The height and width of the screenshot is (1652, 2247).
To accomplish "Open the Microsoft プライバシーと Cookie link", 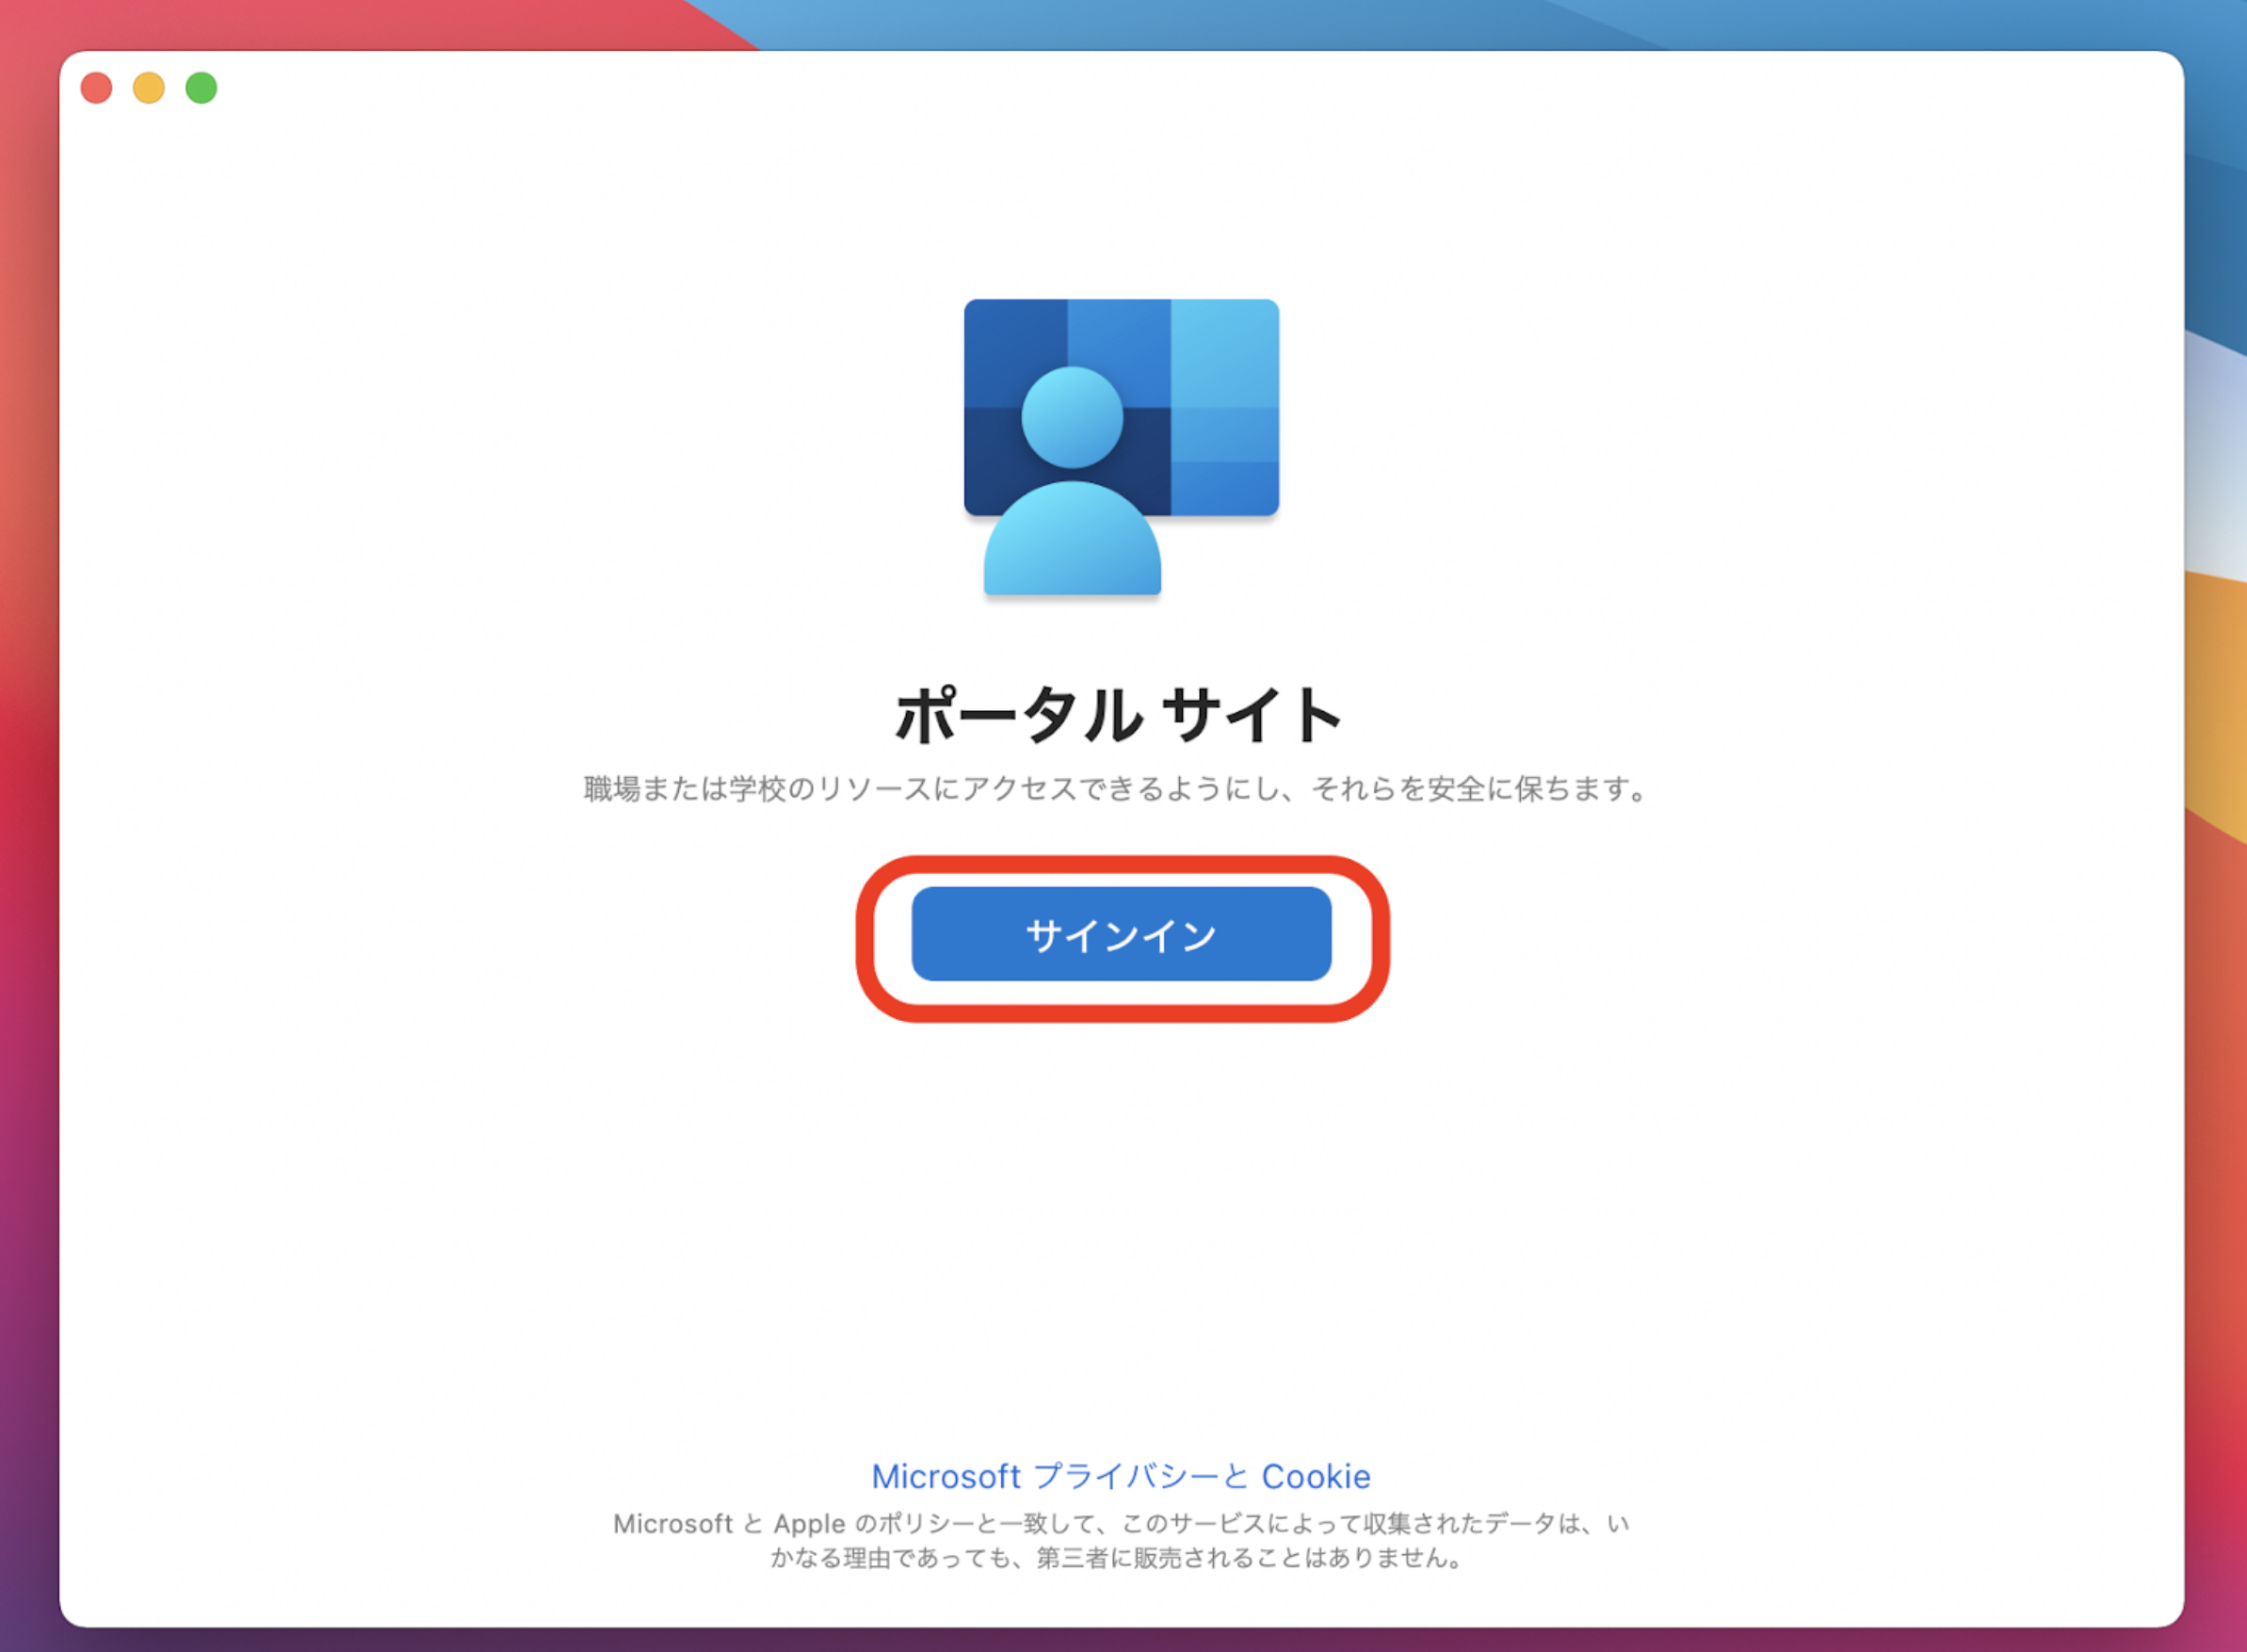I will click(1121, 1476).
